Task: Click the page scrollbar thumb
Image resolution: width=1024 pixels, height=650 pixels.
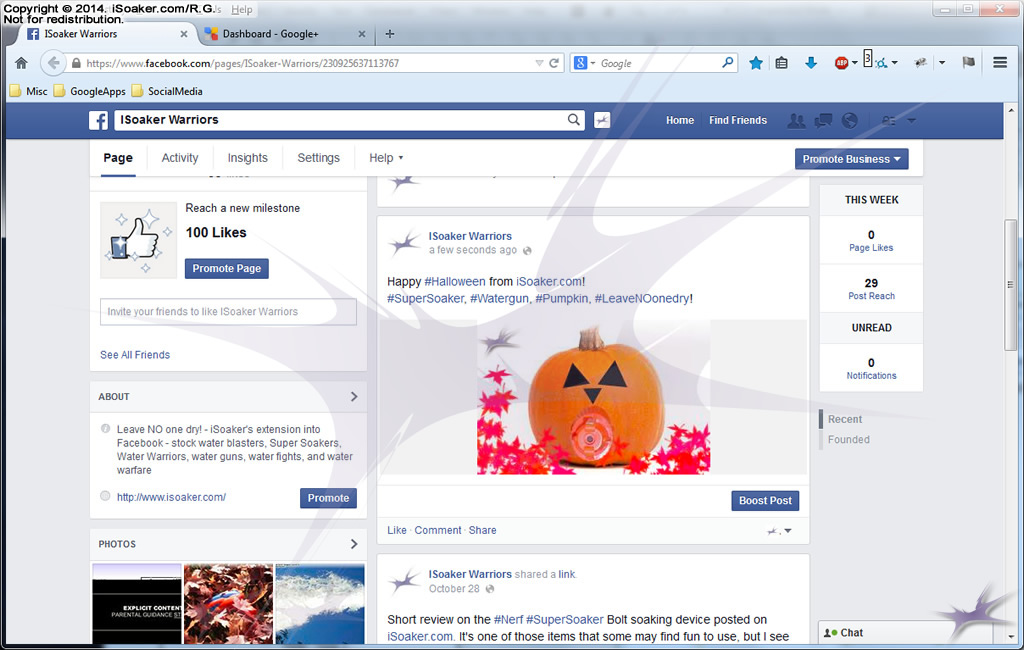Action: (x=1011, y=285)
